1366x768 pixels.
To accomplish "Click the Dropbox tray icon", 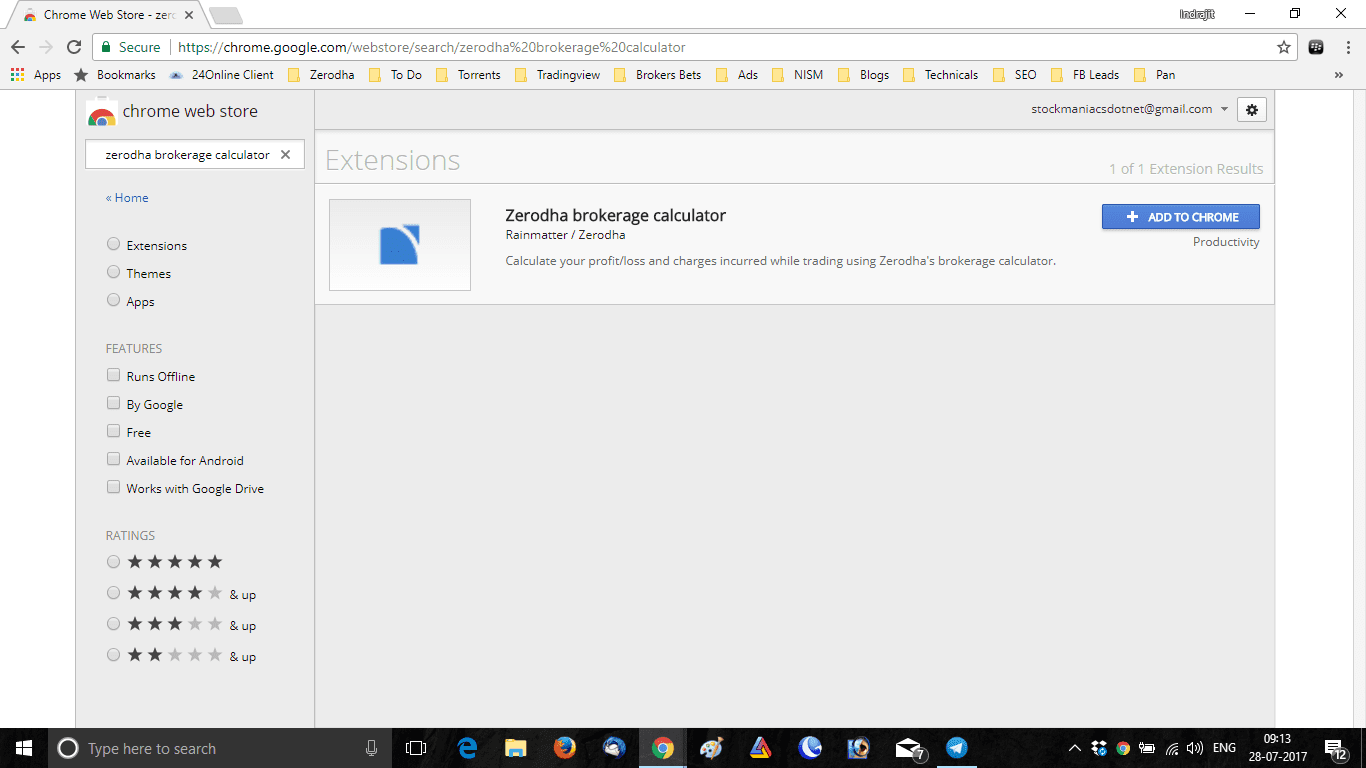I will coord(1099,748).
